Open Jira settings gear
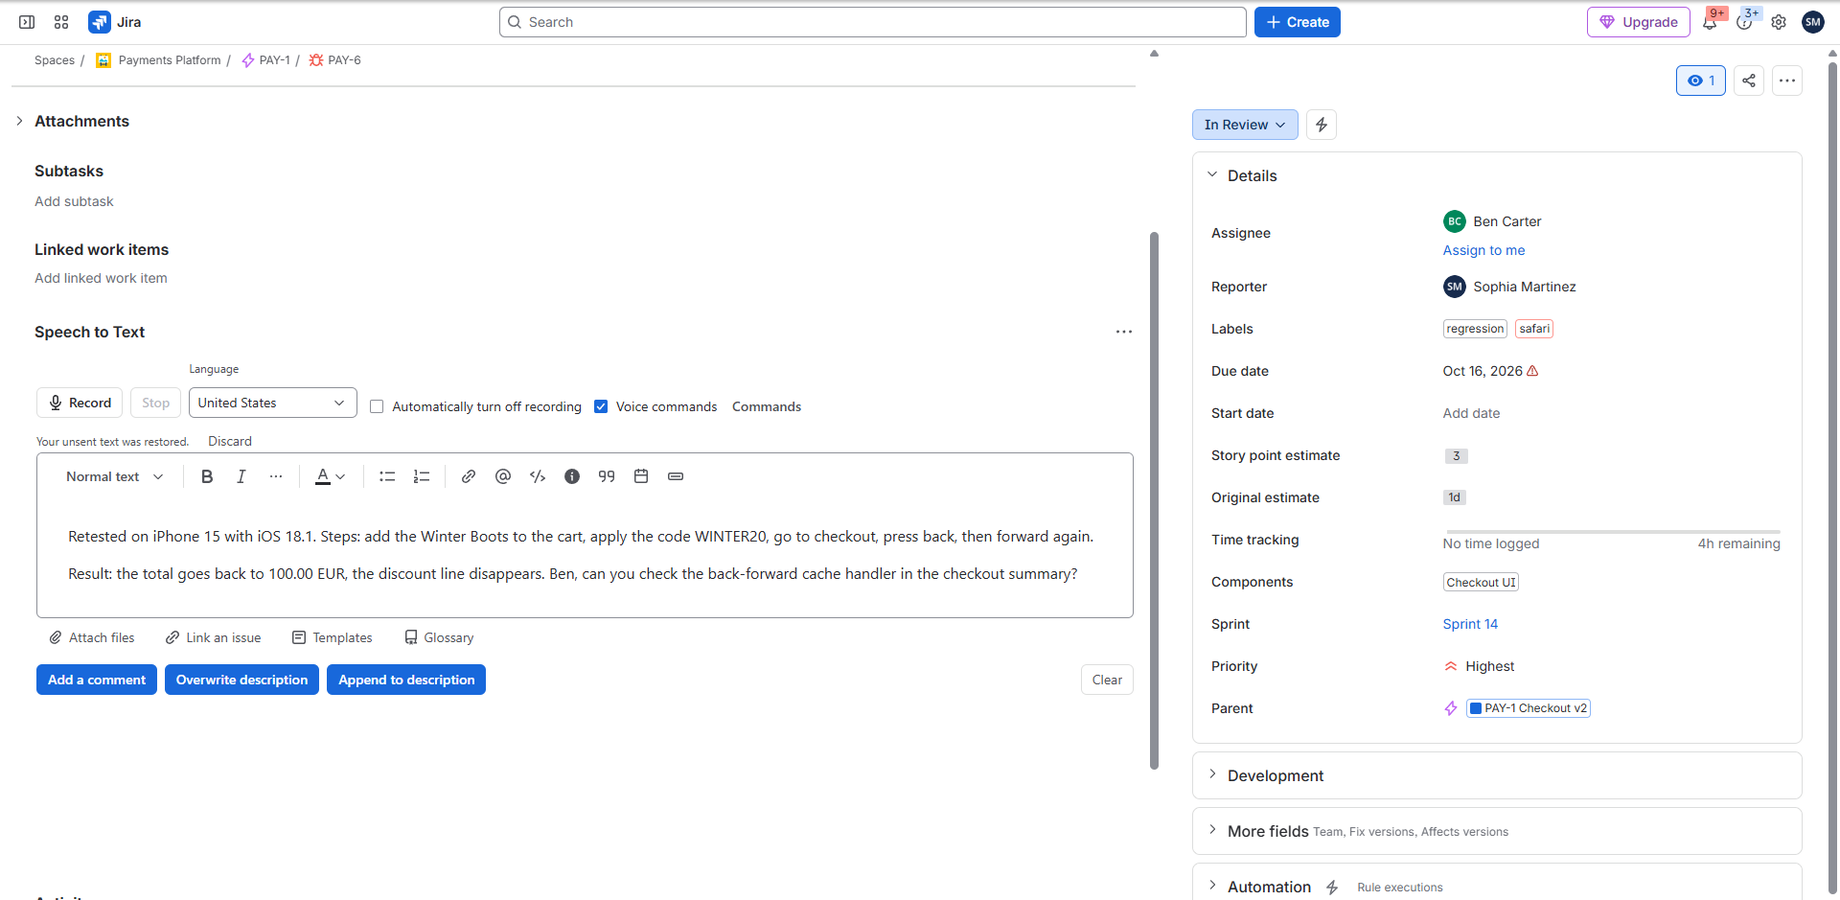The height and width of the screenshot is (900, 1840). [x=1778, y=22]
